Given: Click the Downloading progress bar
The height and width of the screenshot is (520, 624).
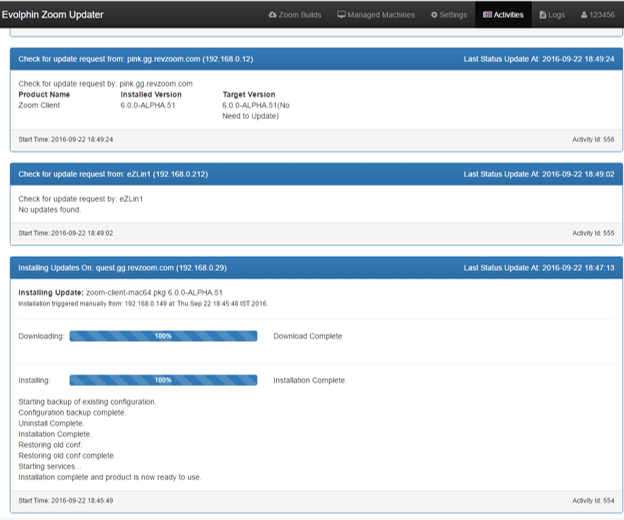Looking at the screenshot, I should (163, 336).
